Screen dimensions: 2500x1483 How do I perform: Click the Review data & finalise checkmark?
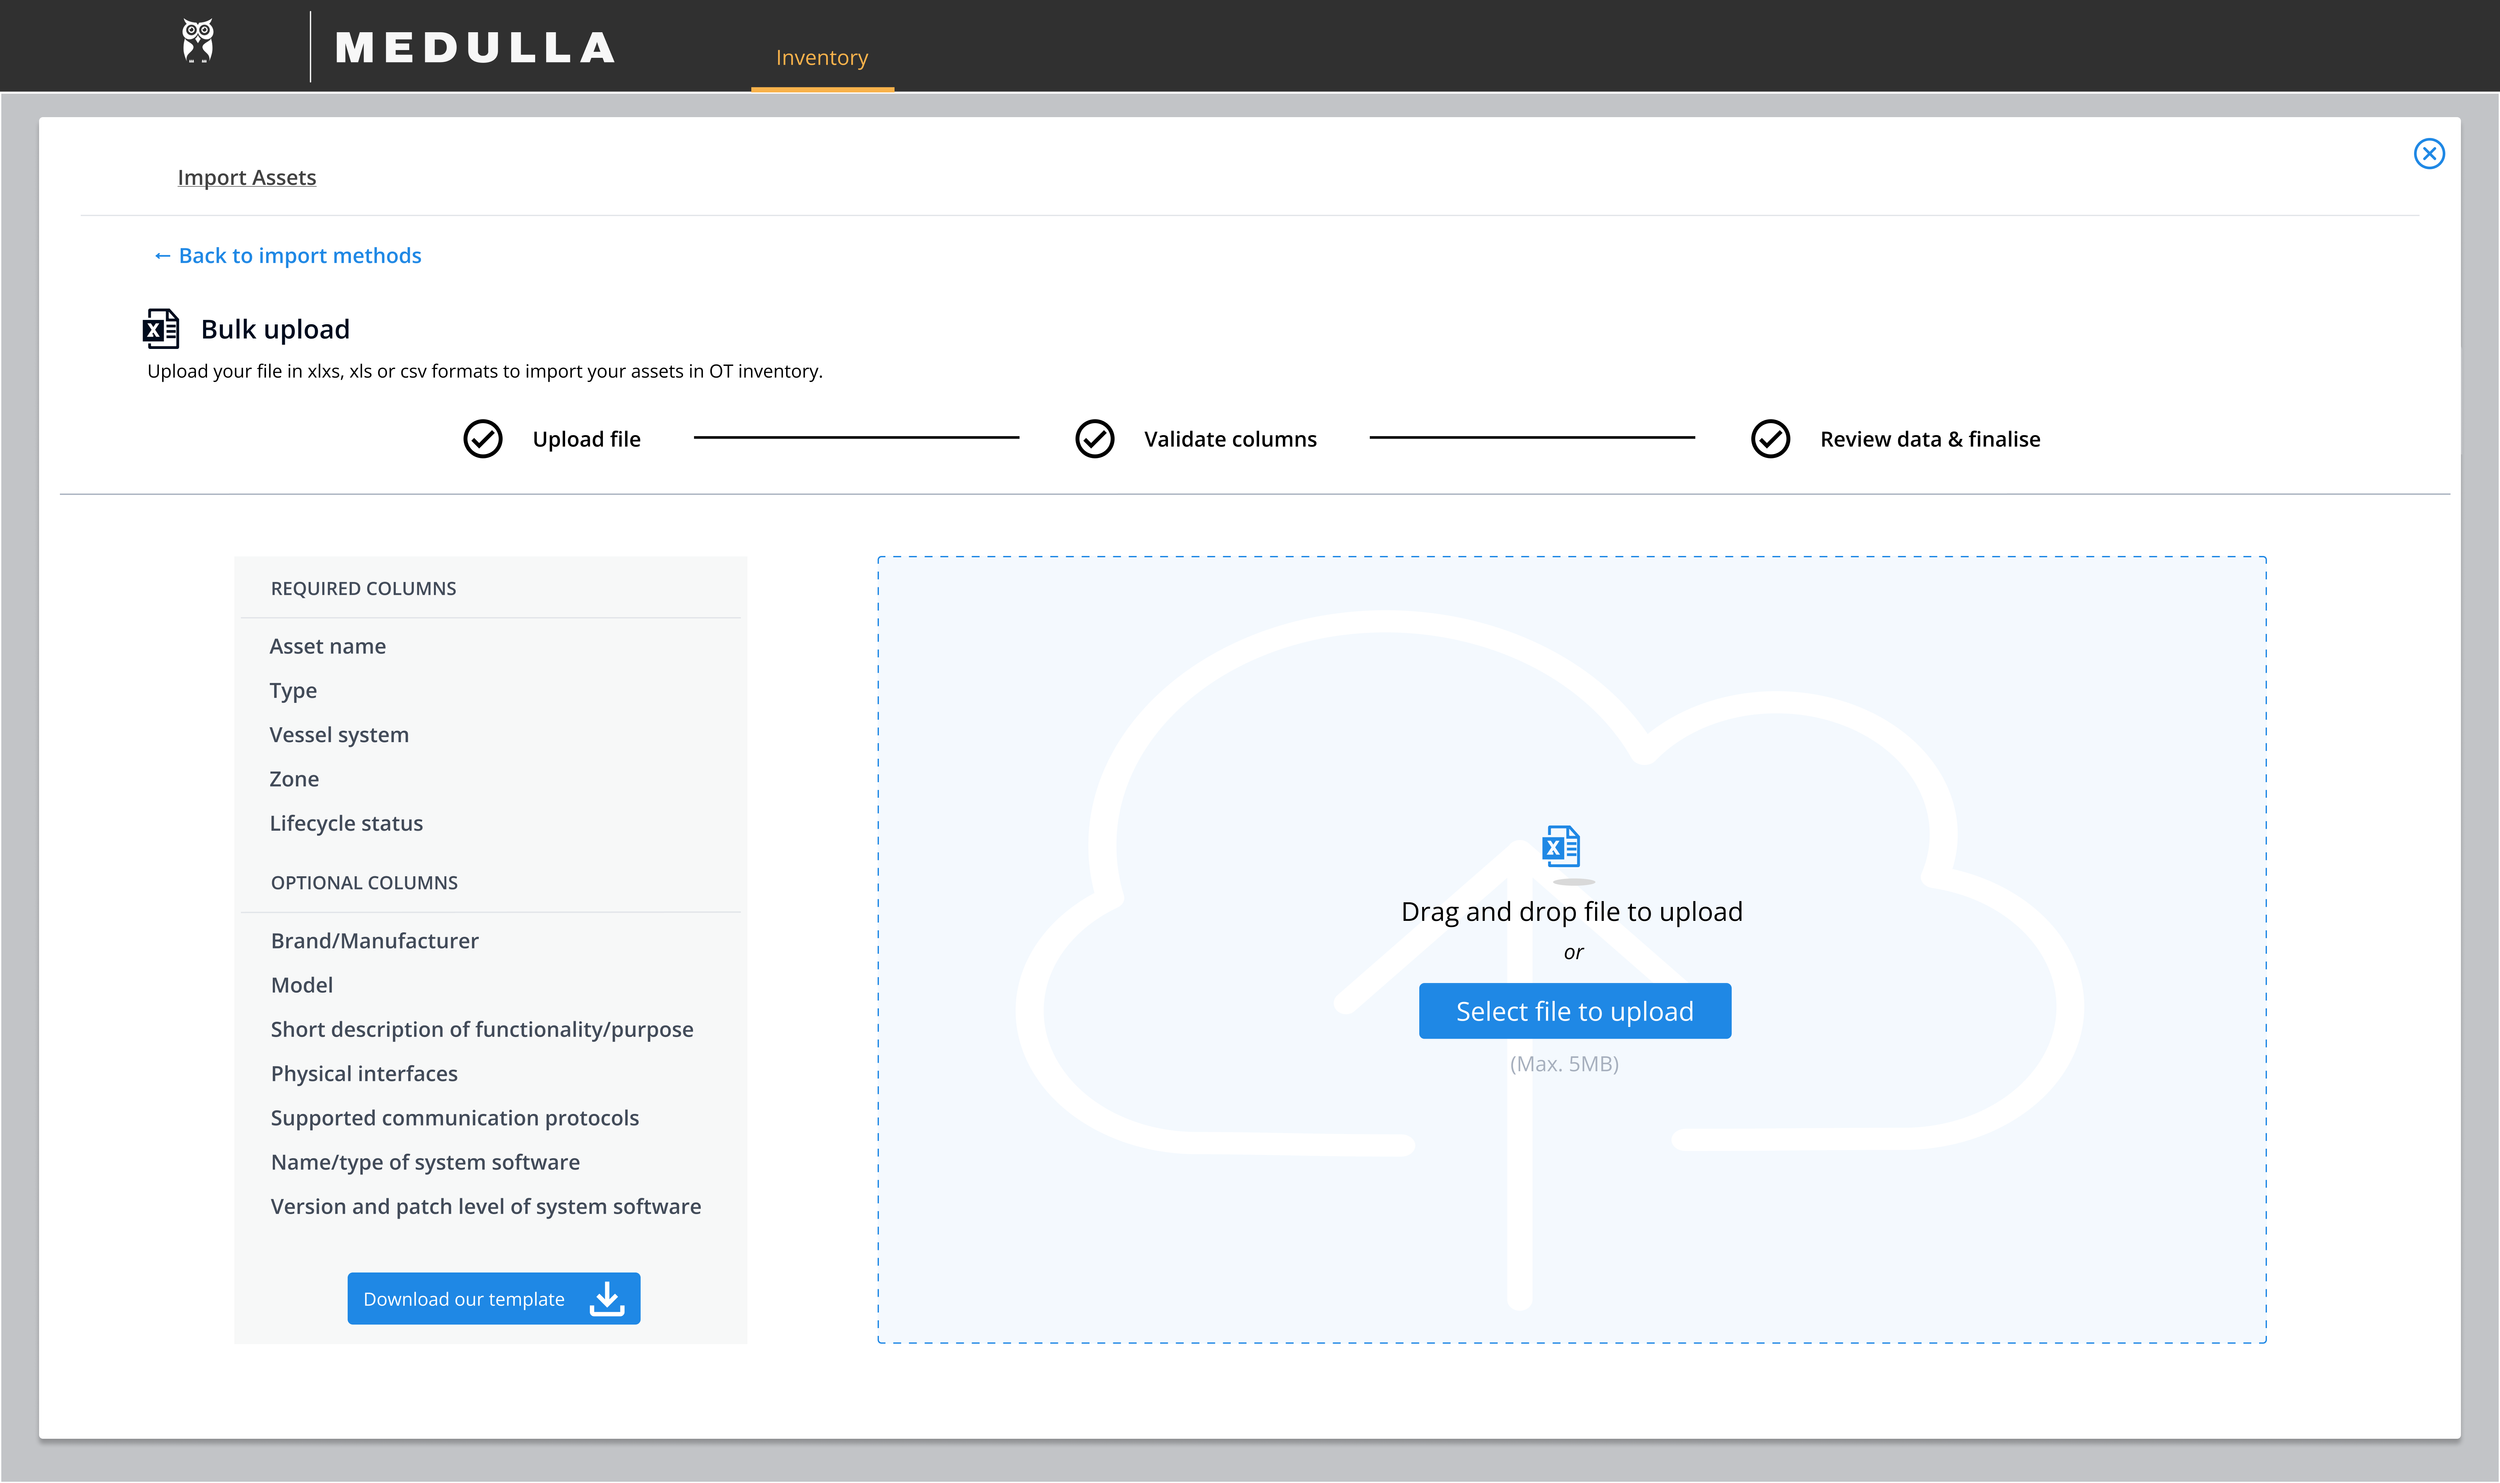point(1770,439)
